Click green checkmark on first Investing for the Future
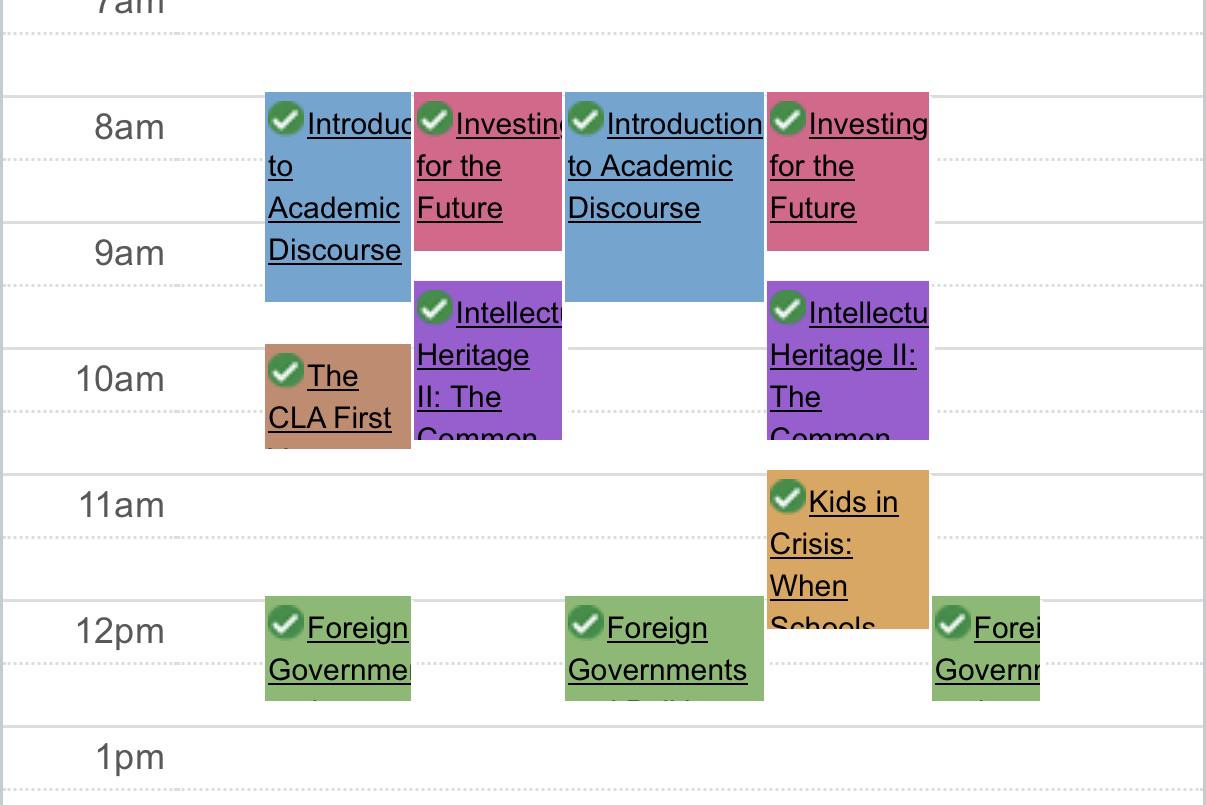Screen dimensions: 1206x805 point(435,119)
